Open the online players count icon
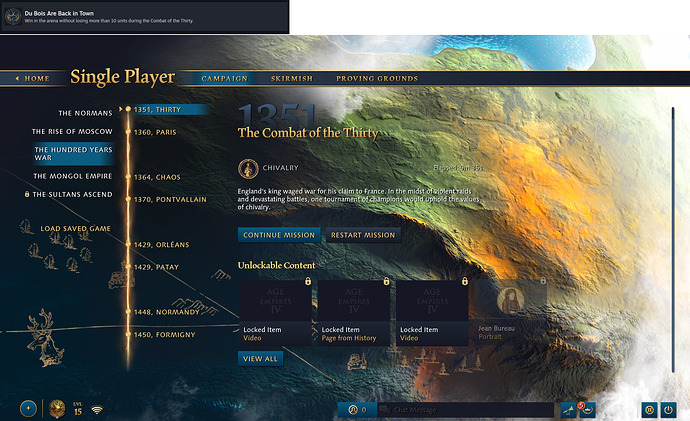The height and width of the screenshot is (421, 690). tap(354, 409)
